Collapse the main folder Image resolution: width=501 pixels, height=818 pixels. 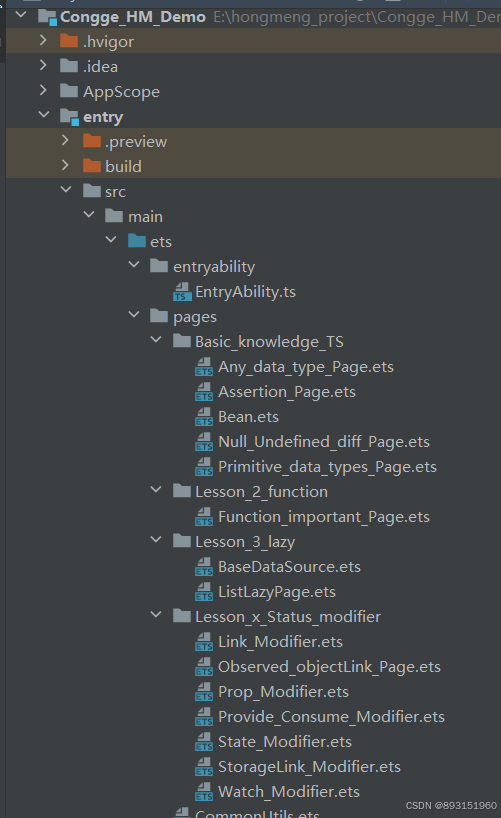[x=89, y=214]
